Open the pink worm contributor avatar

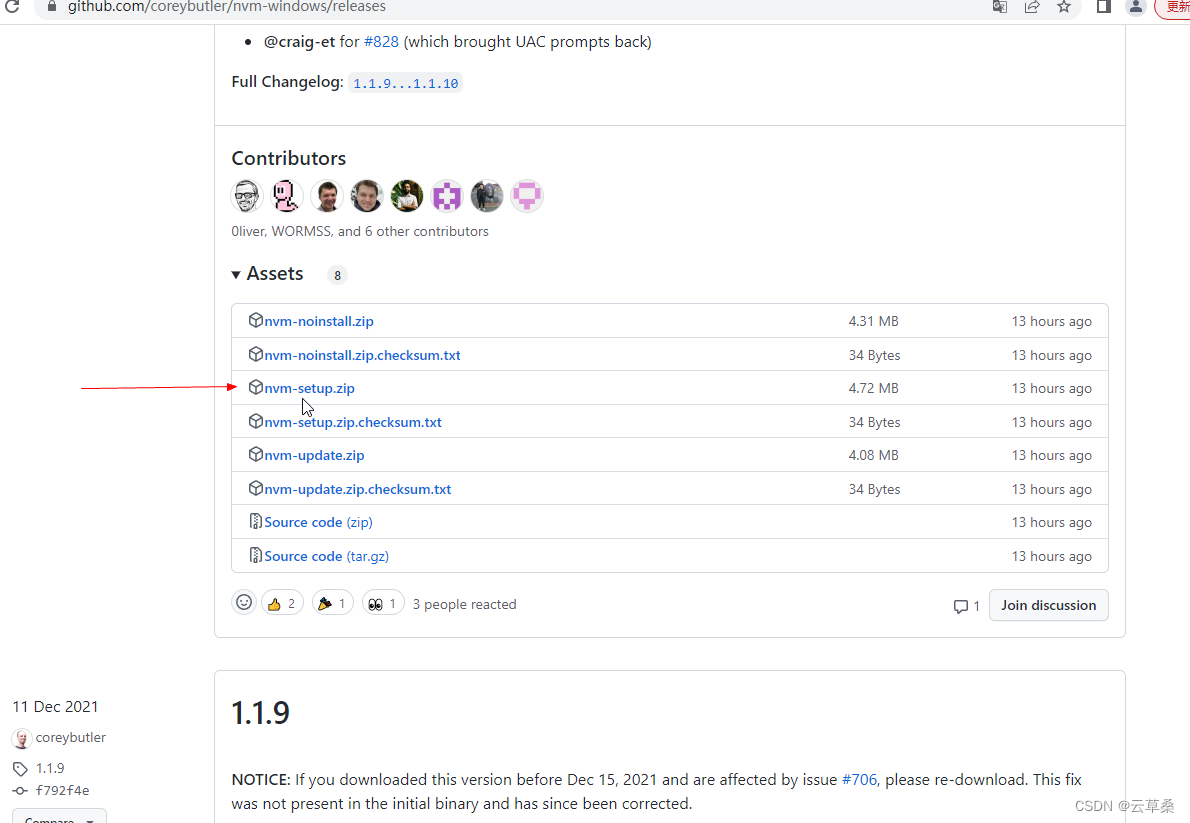[x=287, y=196]
